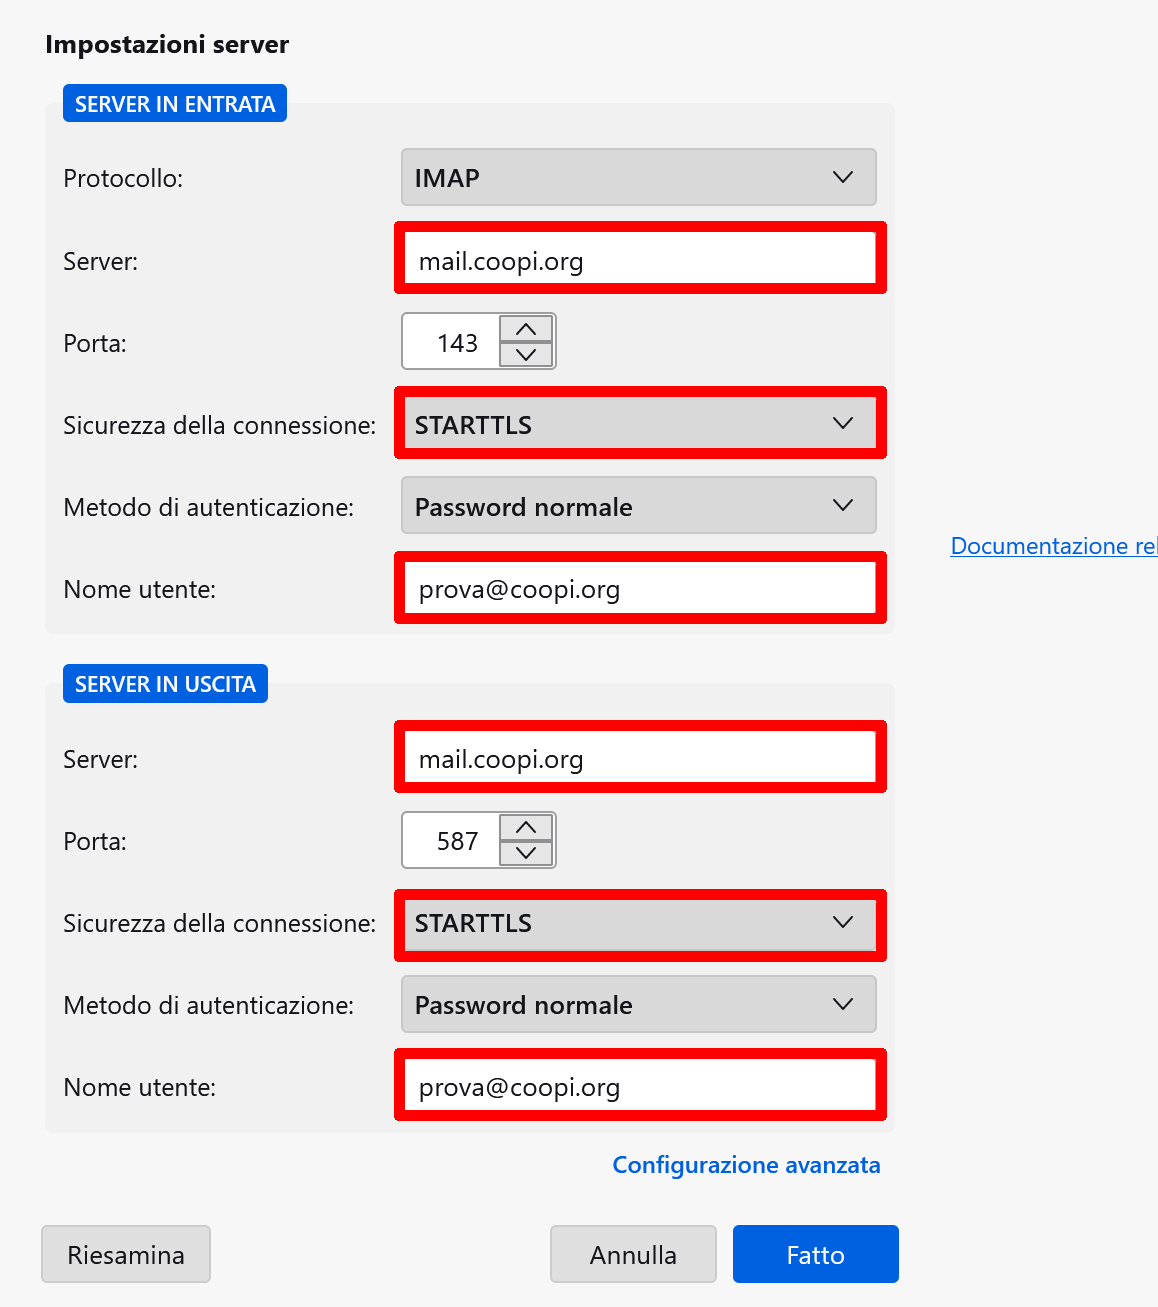Expand incoming Sicurezza della connessione dropdown
The width and height of the screenshot is (1158, 1307).
click(638, 424)
